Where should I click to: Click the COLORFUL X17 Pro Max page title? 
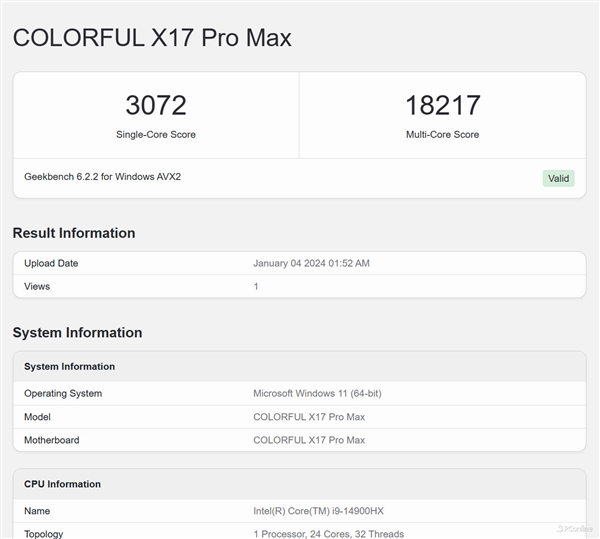[x=152, y=37]
